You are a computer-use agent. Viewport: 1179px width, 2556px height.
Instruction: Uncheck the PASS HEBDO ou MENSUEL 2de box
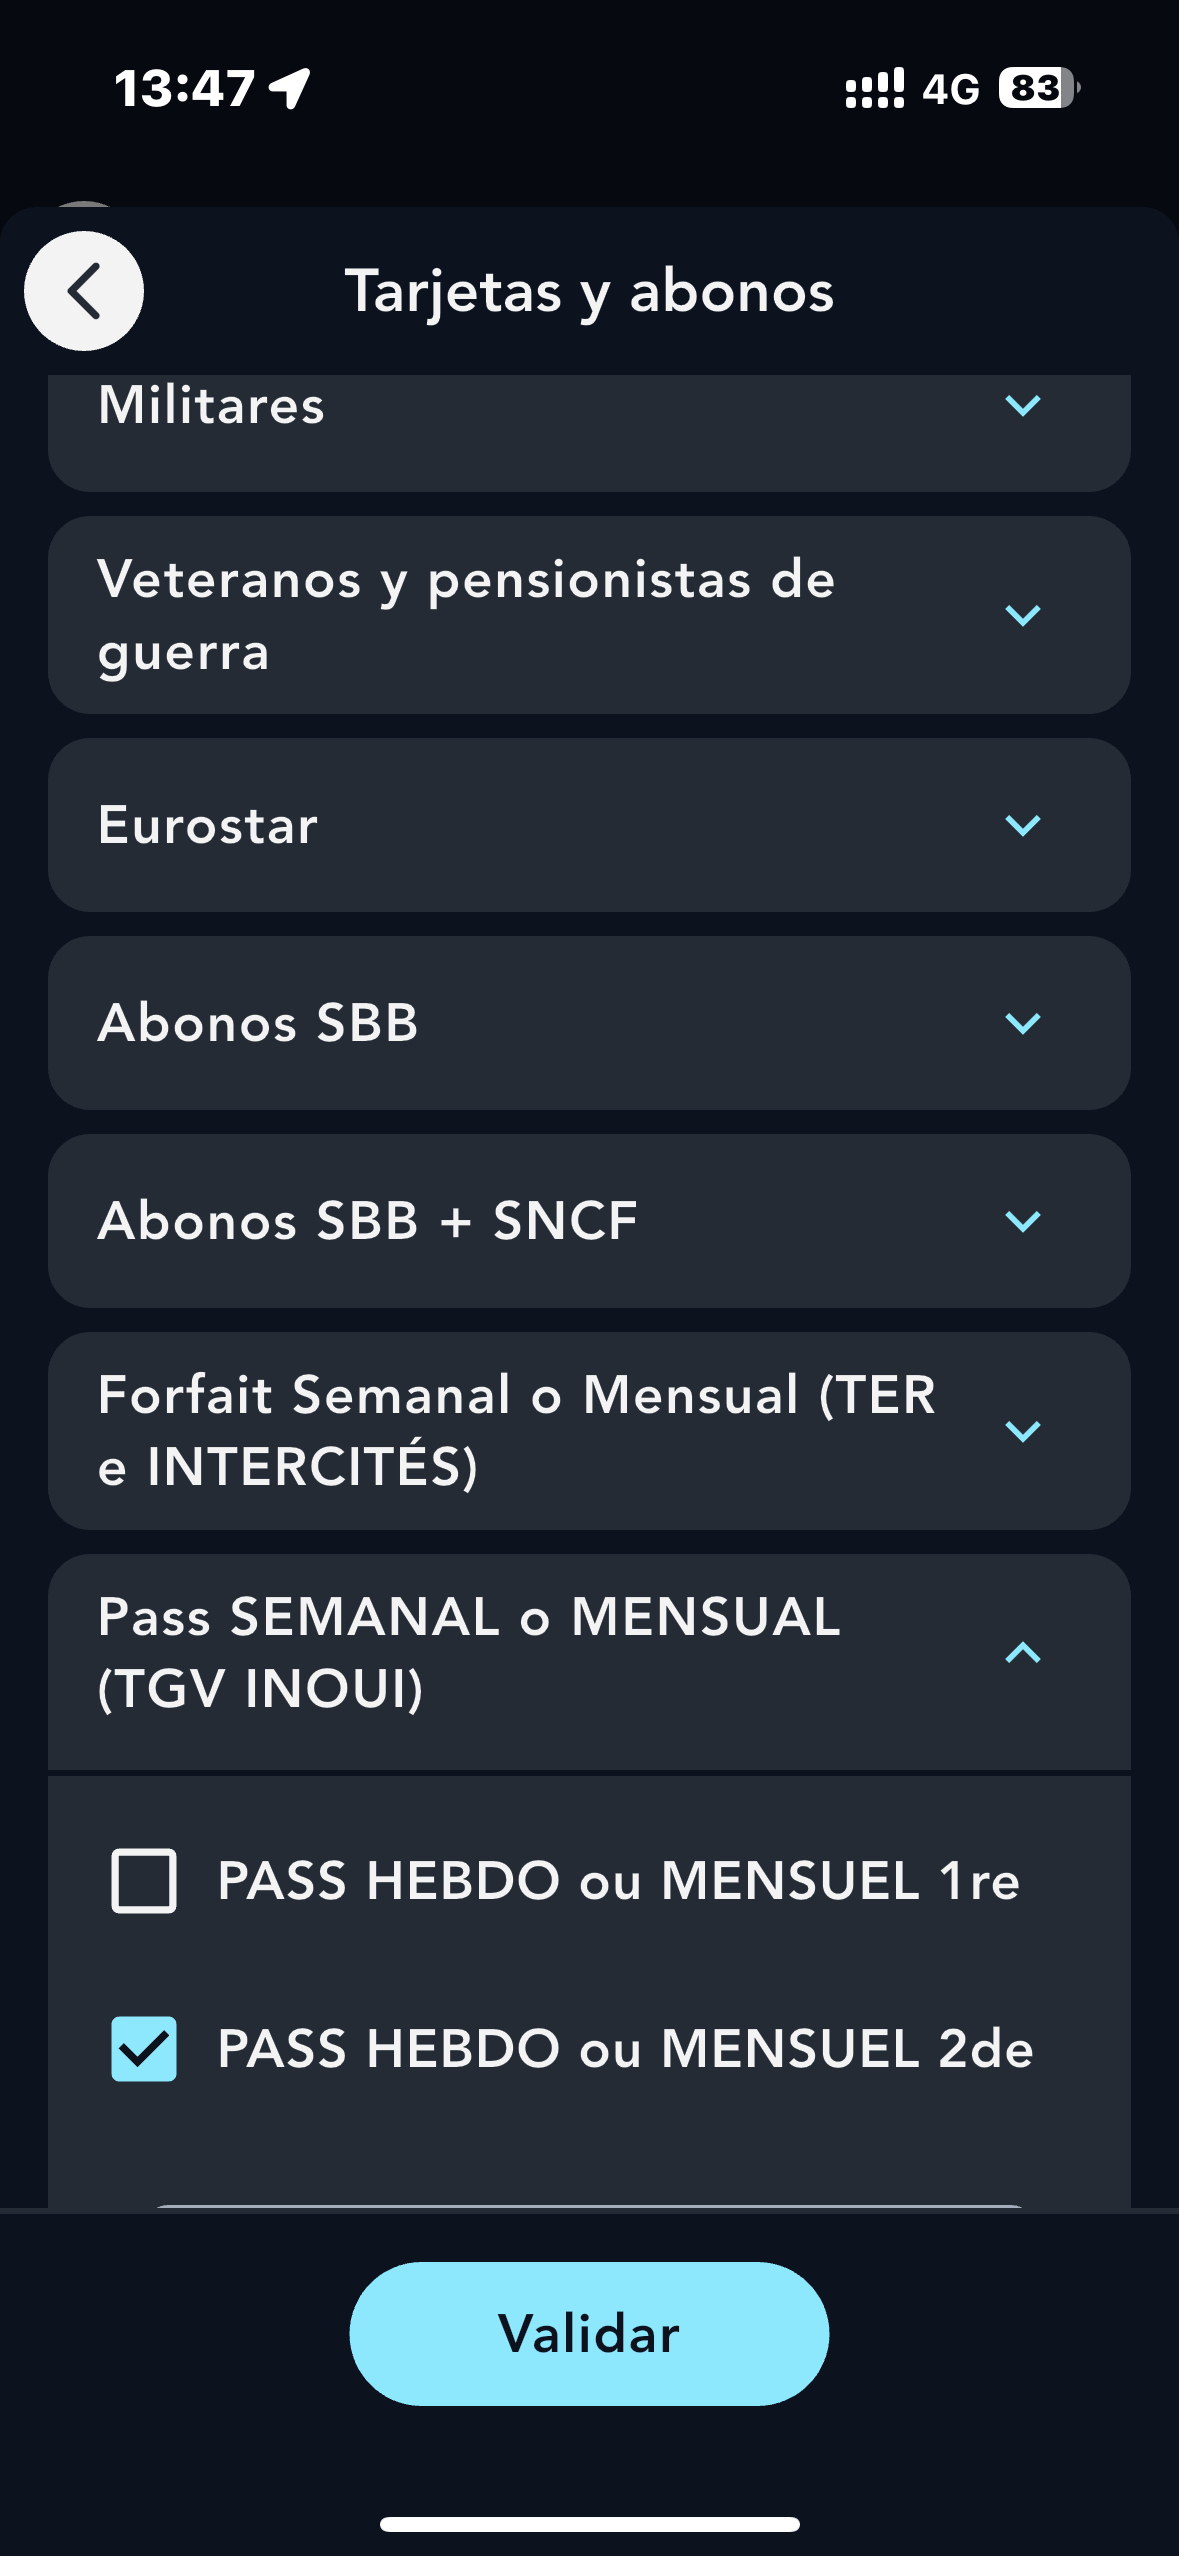[x=144, y=2049]
